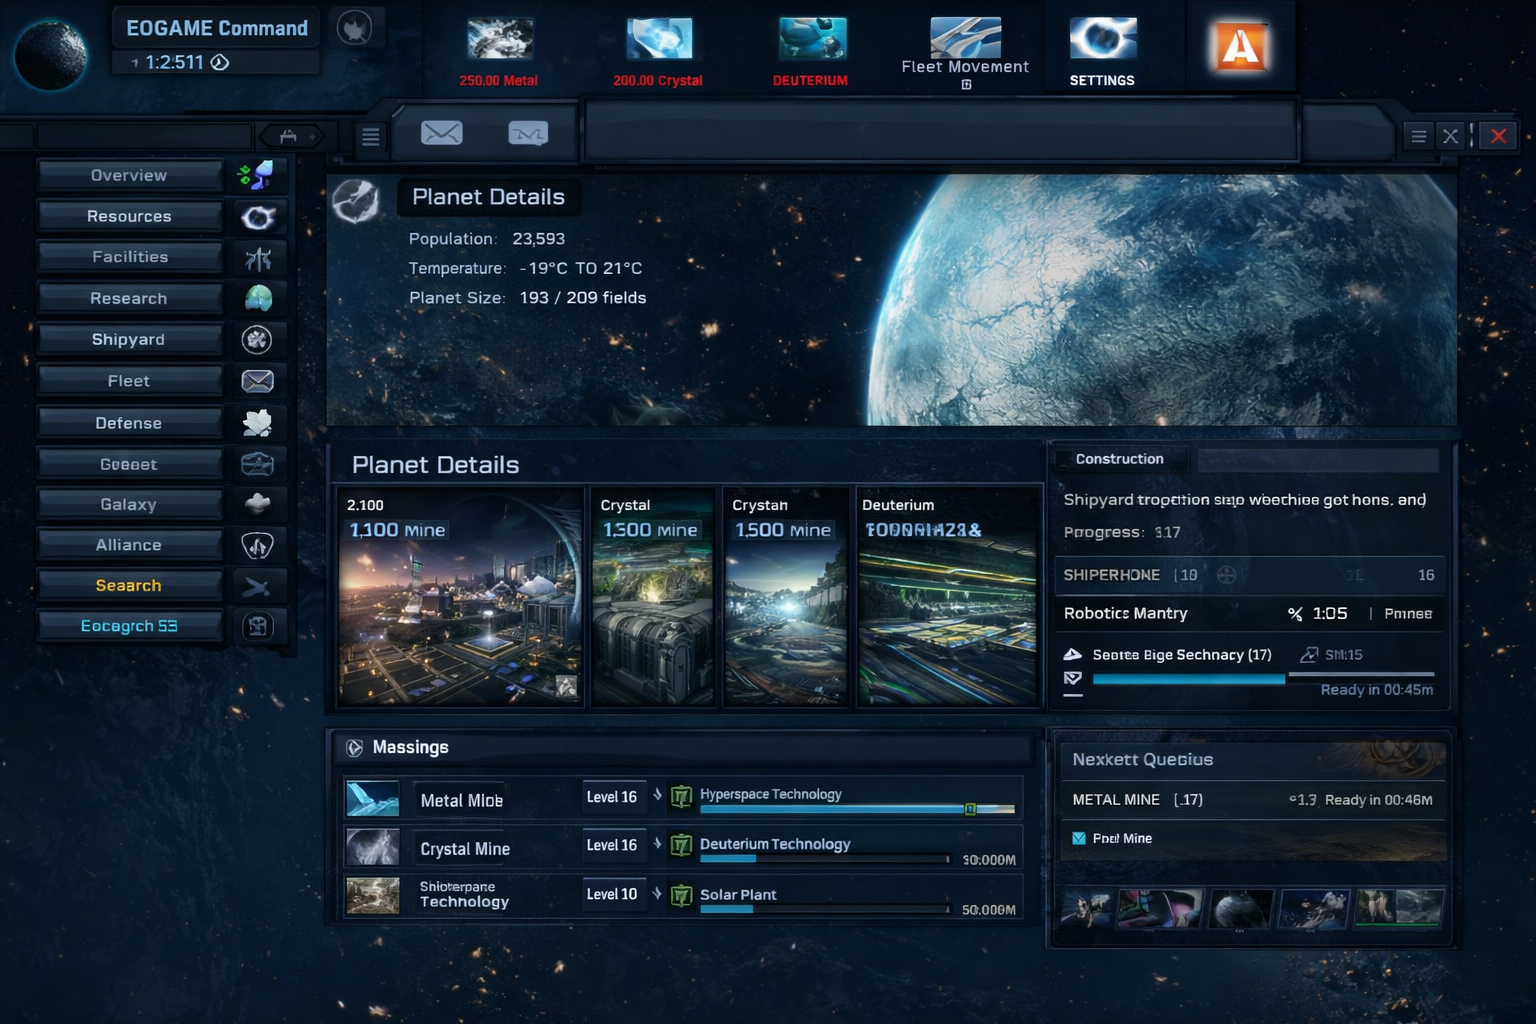Click the orange A logo in top bar
The width and height of the screenshot is (1536, 1024).
pyautogui.click(x=1240, y=44)
